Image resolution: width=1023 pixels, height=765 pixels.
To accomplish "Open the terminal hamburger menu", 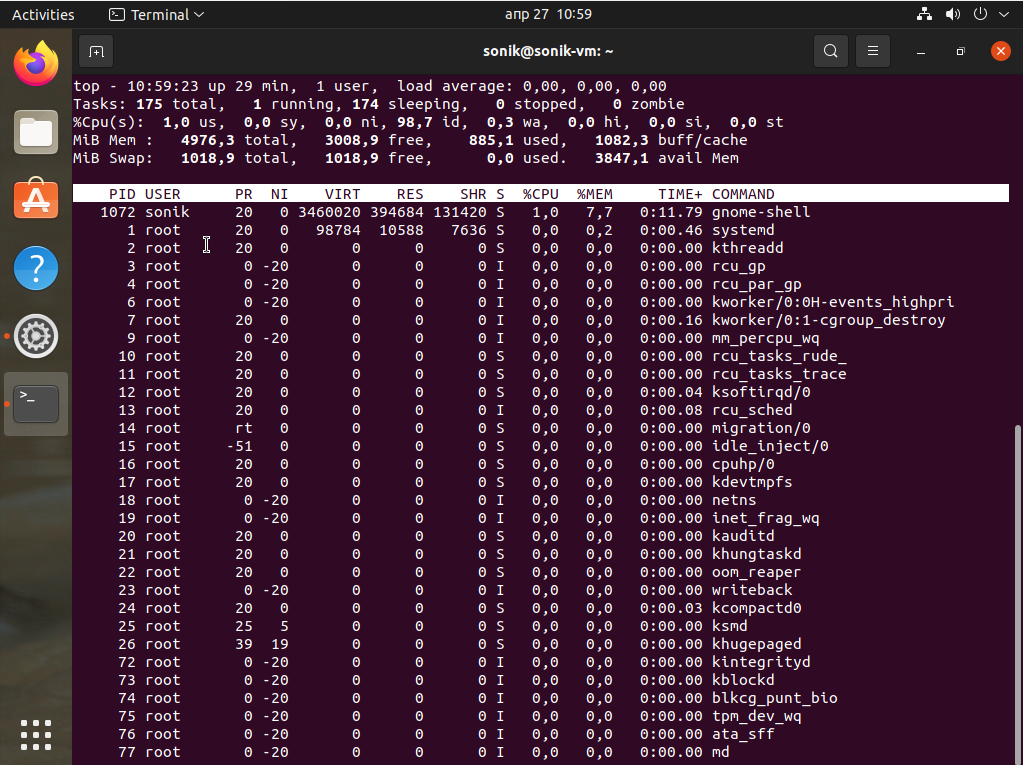I will [x=873, y=51].
